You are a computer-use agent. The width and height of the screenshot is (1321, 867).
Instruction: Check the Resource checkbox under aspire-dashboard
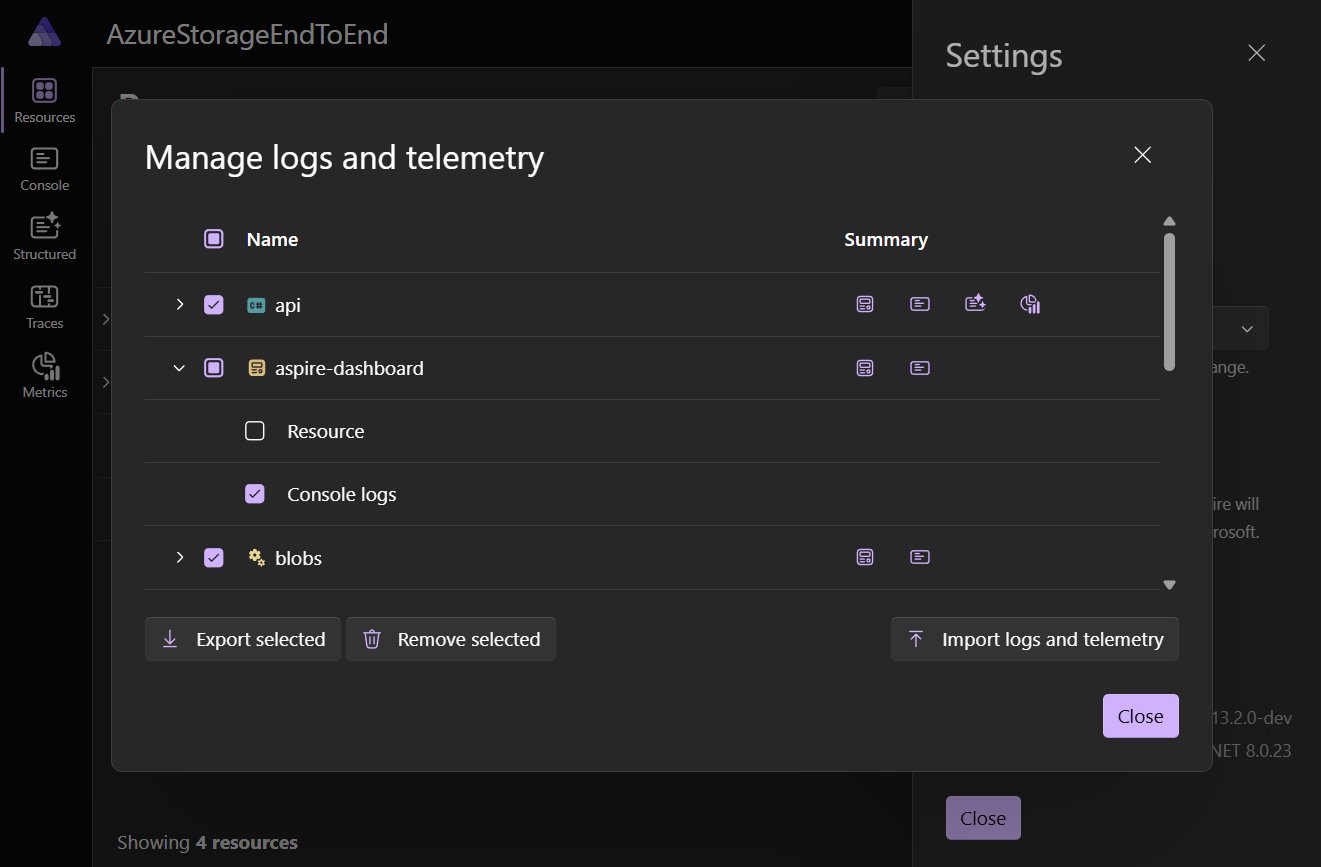pos(255,430)
